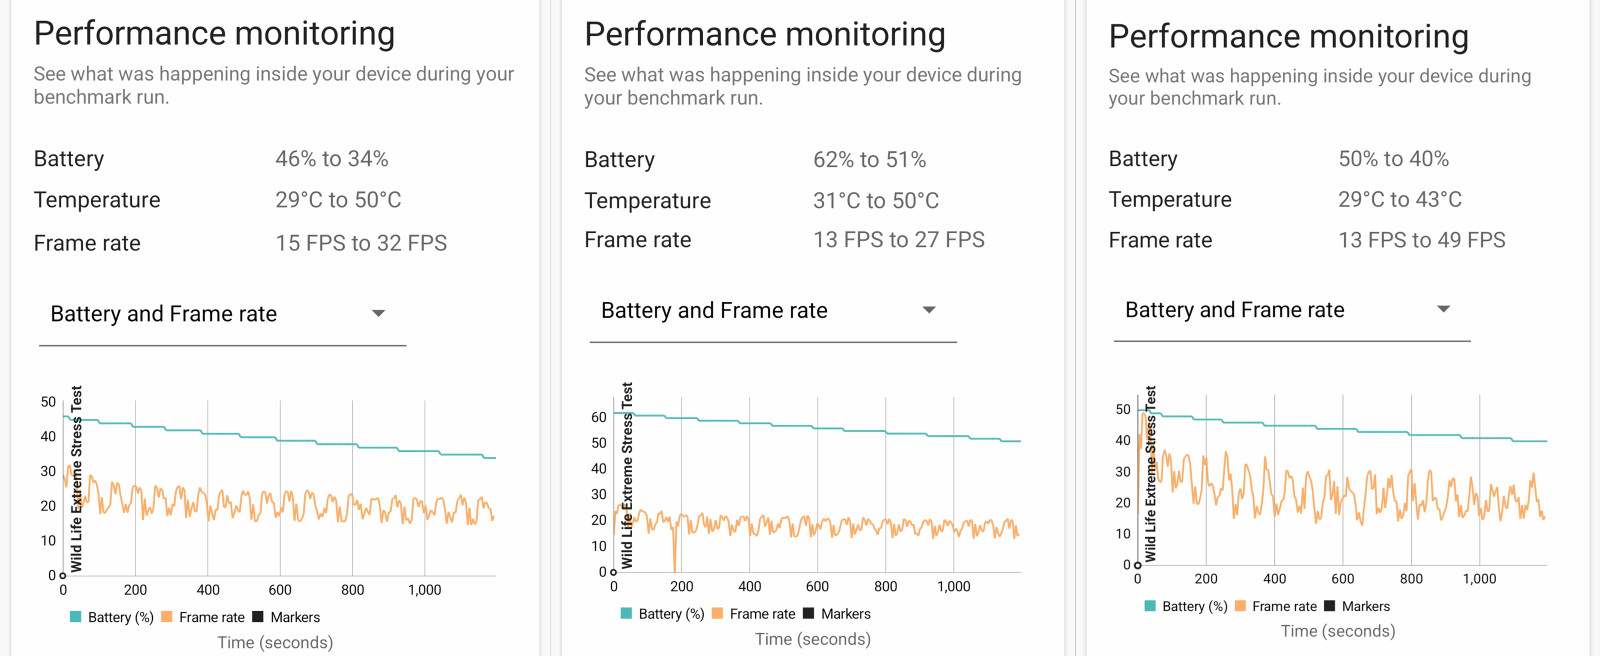Click the left panel's Performance monitoring heading

tap(214, 34)
